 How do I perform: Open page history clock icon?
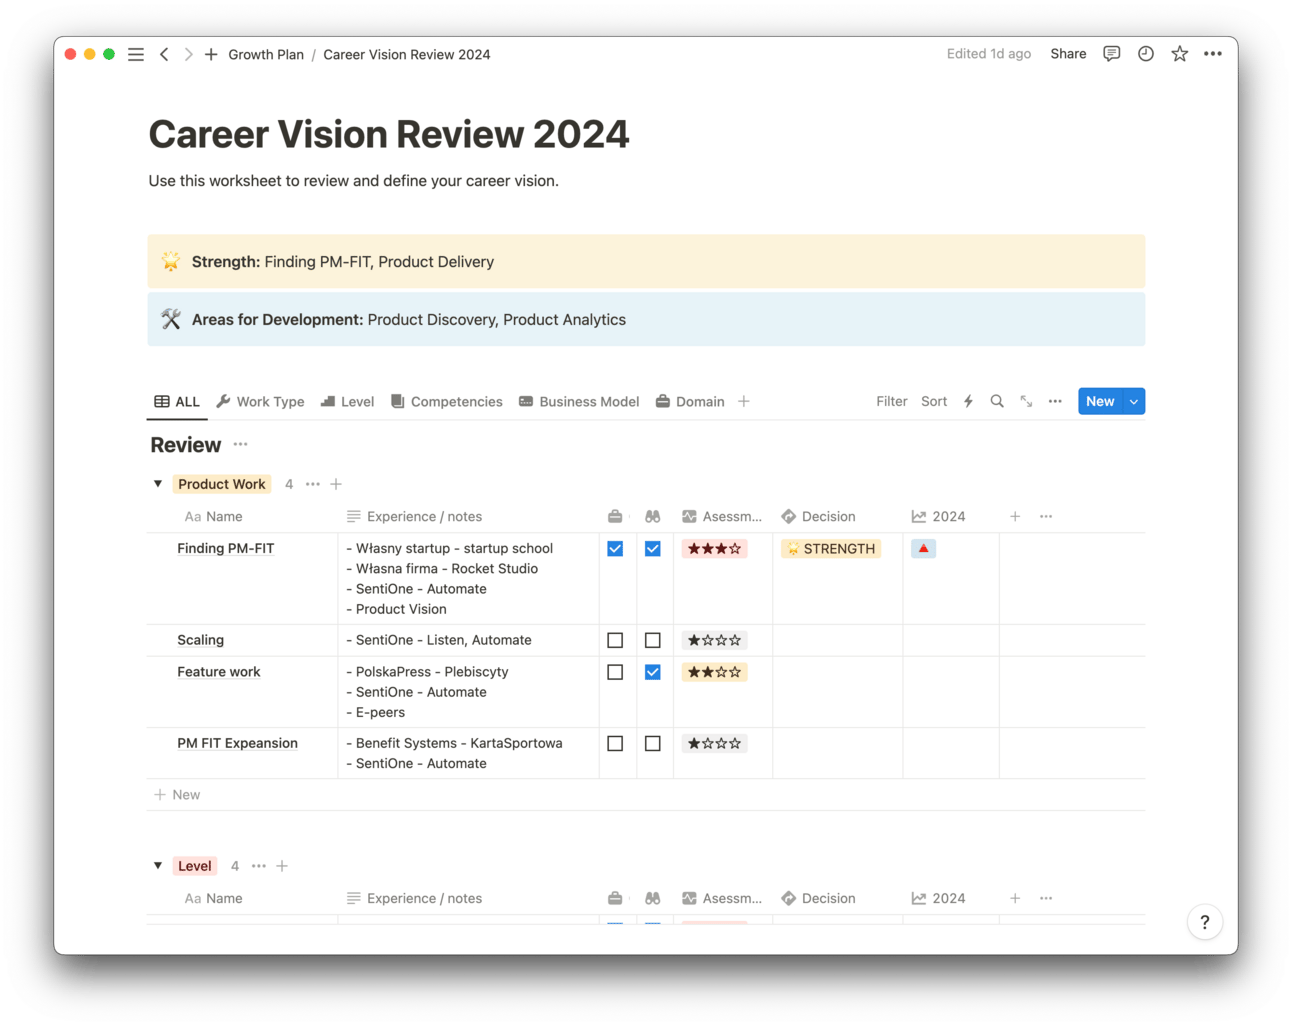[x=1146, y=54]
